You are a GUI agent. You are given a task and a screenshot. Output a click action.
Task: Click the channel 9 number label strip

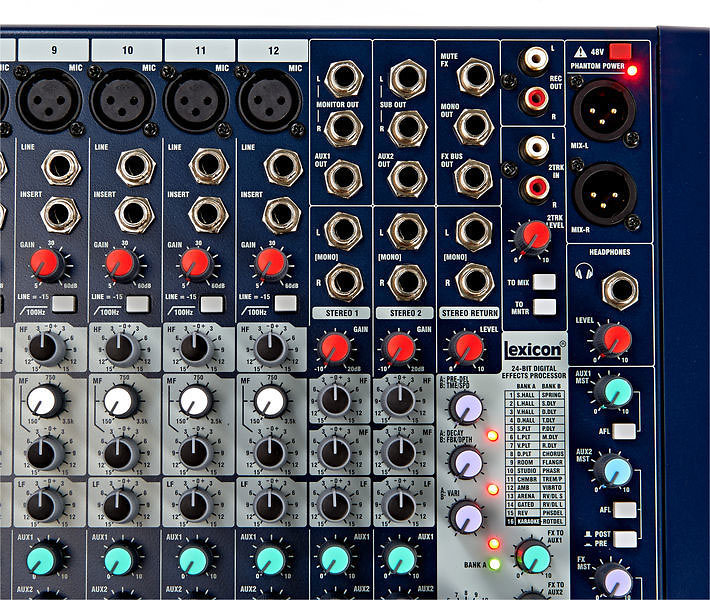point(53,50)
